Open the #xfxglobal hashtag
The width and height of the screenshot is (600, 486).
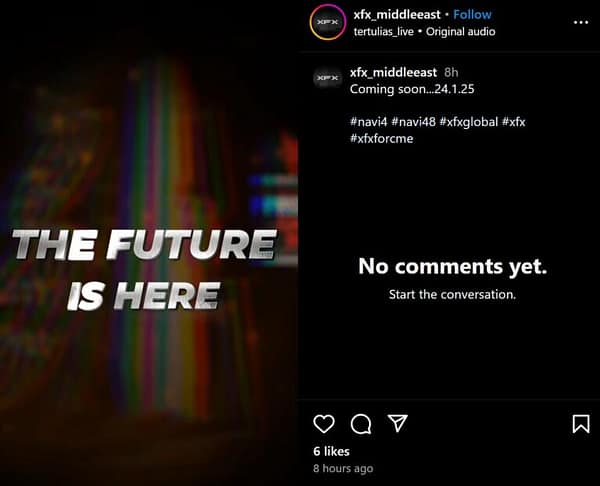coord(469,122)
